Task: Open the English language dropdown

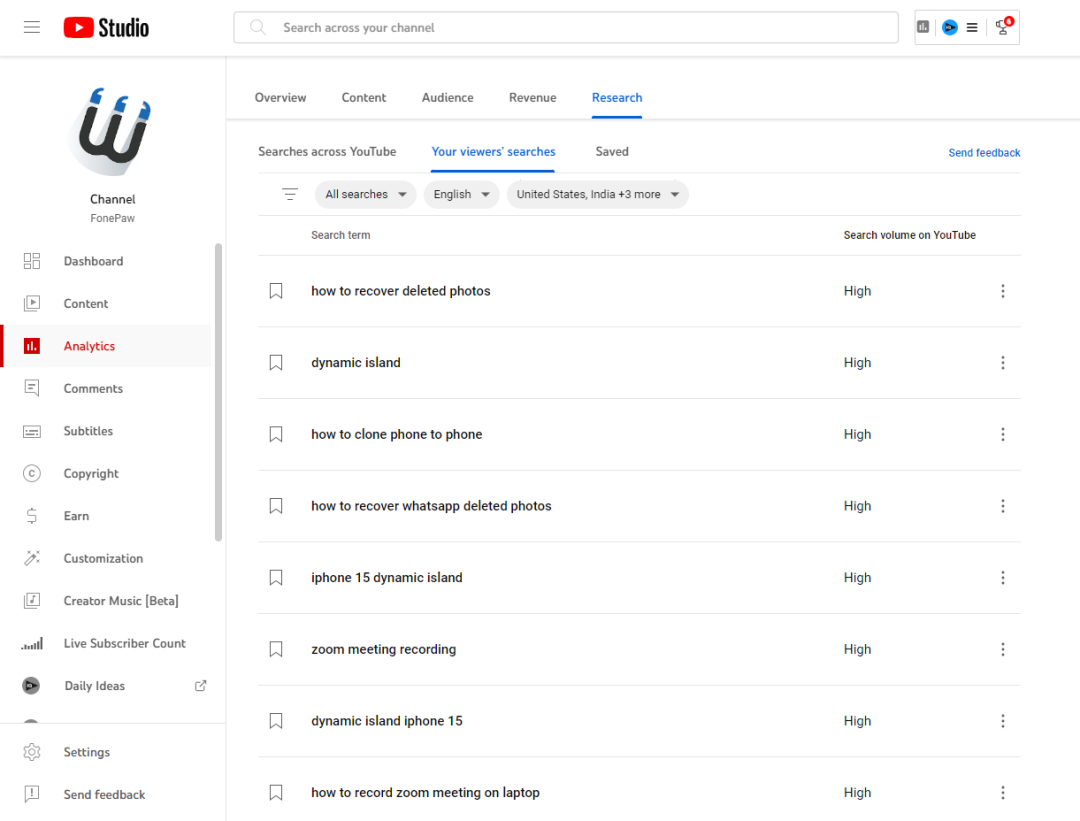Action: click(461, 194)
